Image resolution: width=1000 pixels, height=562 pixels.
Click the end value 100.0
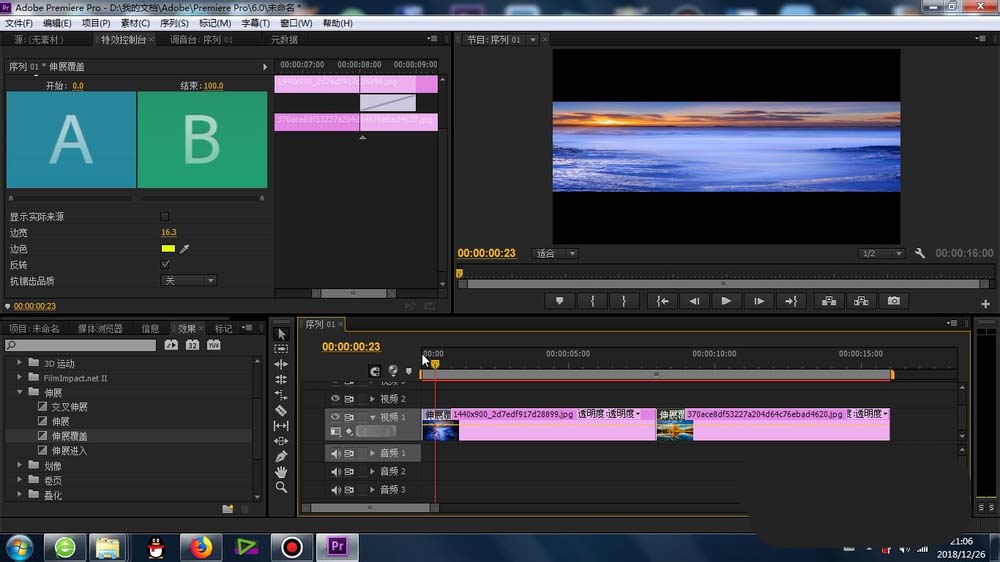(213, 85)
